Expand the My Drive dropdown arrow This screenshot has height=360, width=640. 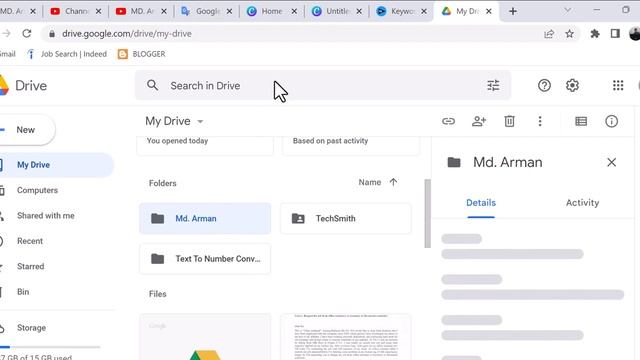[x=200, y=122]
